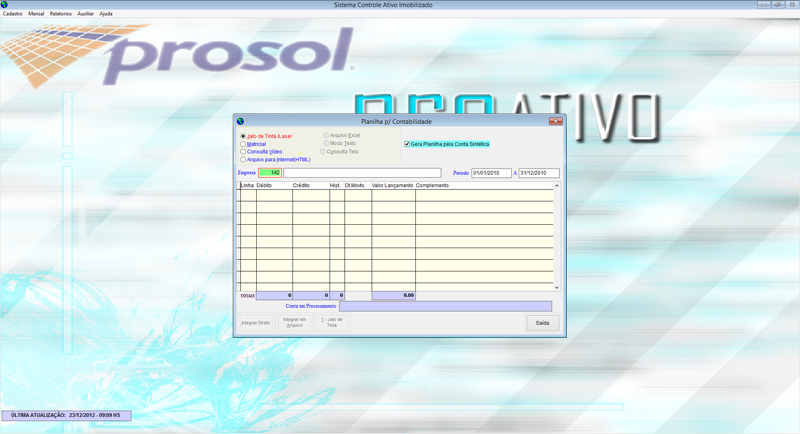This screenshot has height=434, width=800.
Task: Click the grid scrollbar down arrow
Action: (x=557, y=288)
